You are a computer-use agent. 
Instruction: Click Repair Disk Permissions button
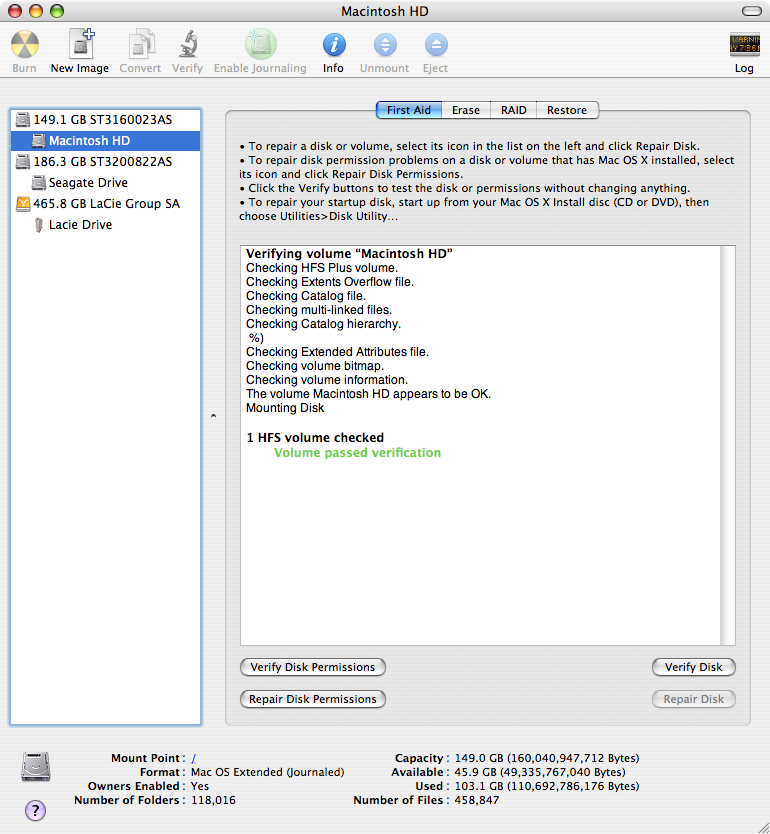click(313, 699)
